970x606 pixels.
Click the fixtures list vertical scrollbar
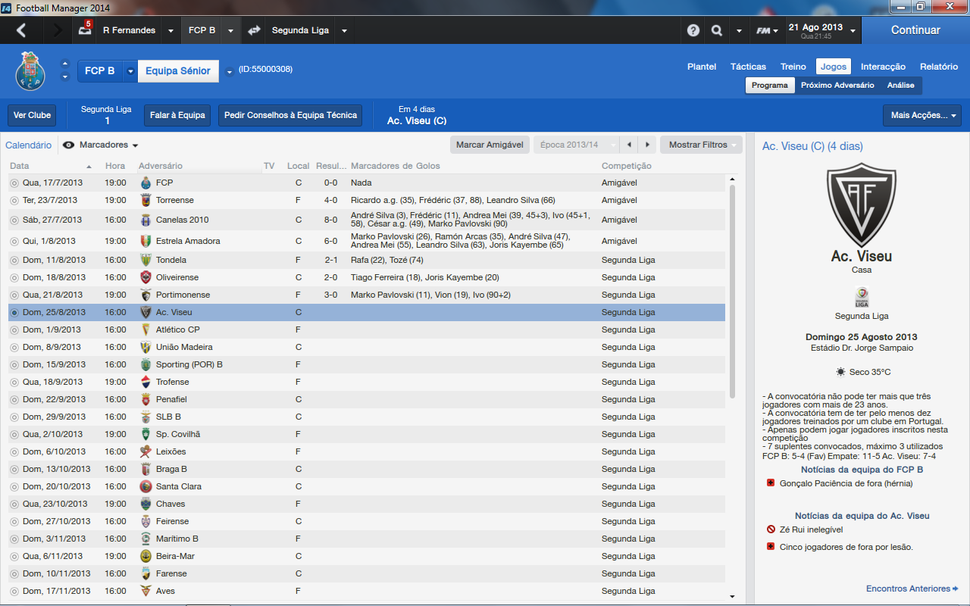[732, 291]
